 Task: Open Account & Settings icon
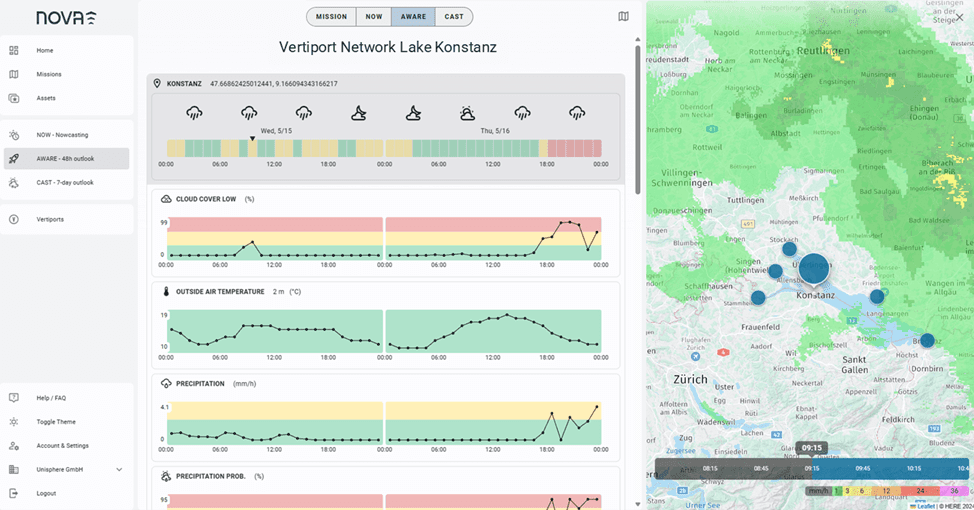click(14, 445)
